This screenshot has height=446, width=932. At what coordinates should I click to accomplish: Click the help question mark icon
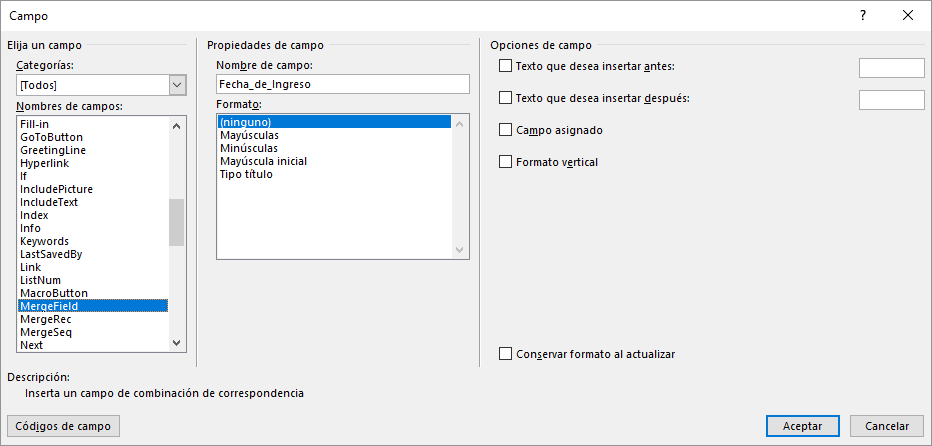point(862,16)
